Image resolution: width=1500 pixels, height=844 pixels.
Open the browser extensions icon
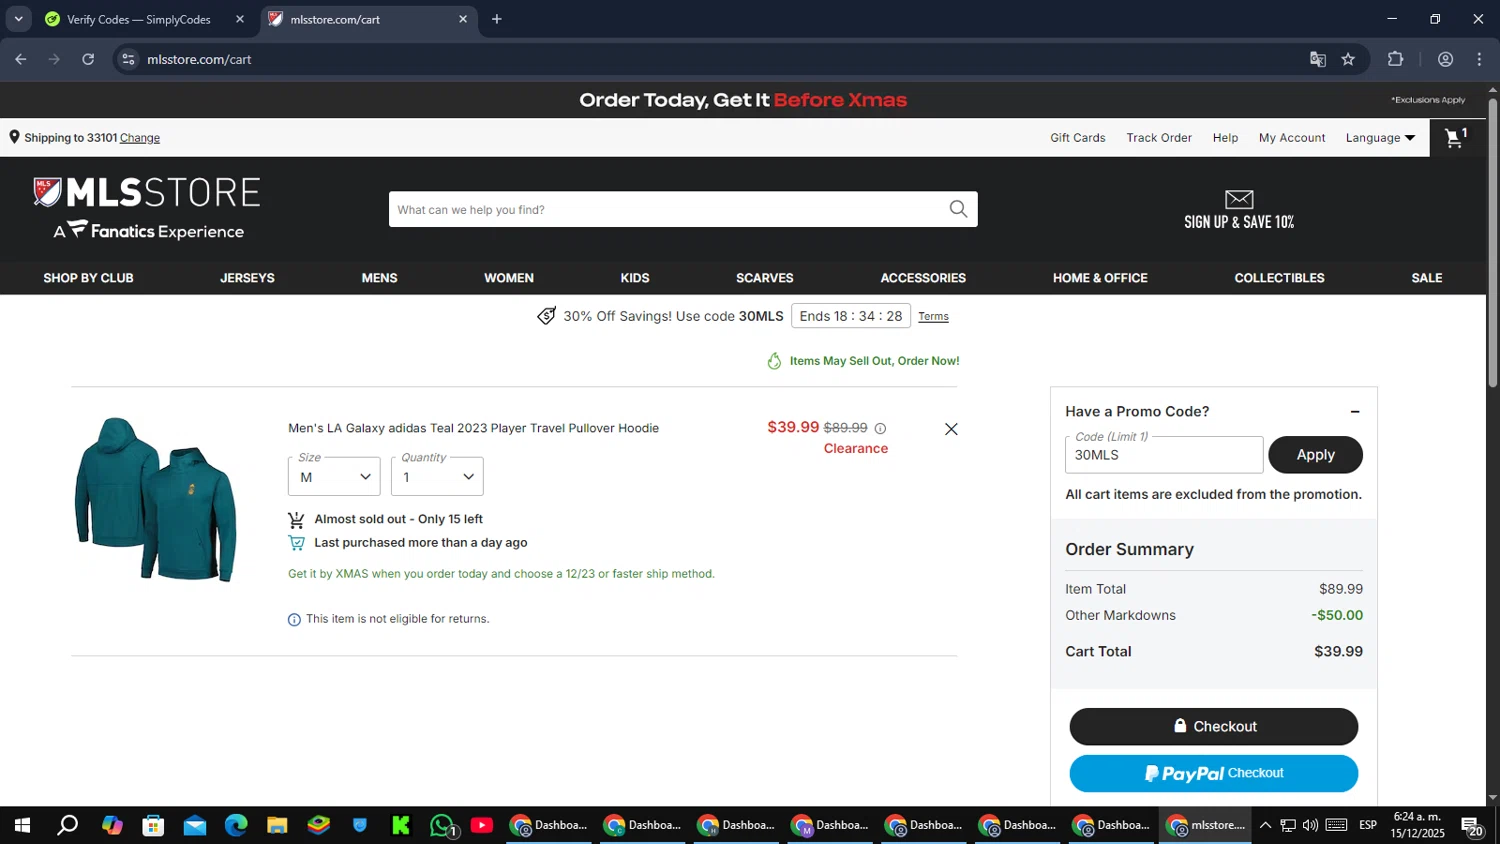point(1396,59)
